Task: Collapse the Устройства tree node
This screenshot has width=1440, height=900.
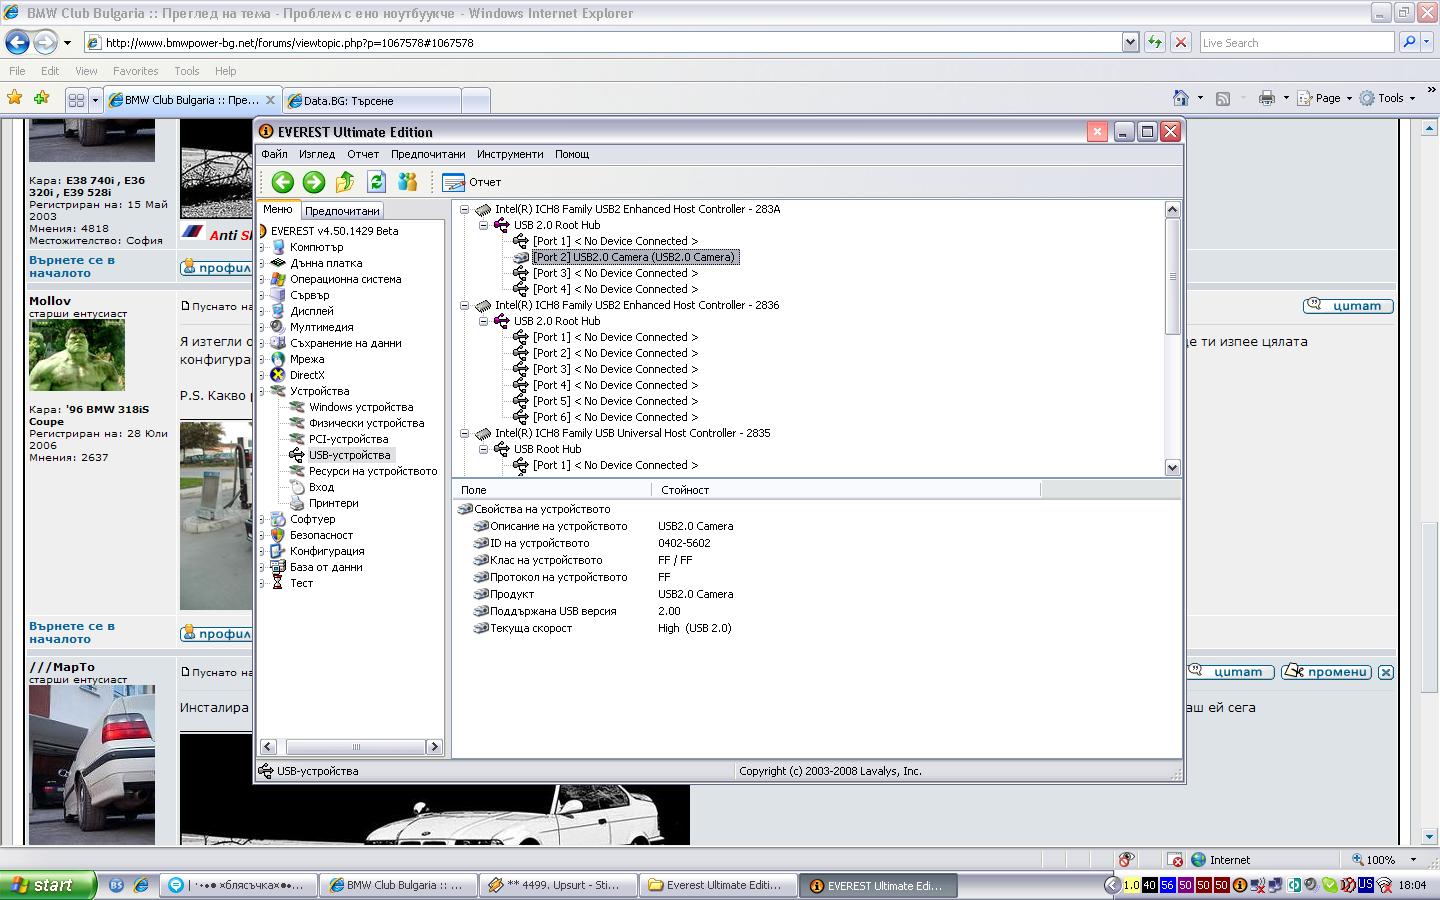Action: click(263, 391)
